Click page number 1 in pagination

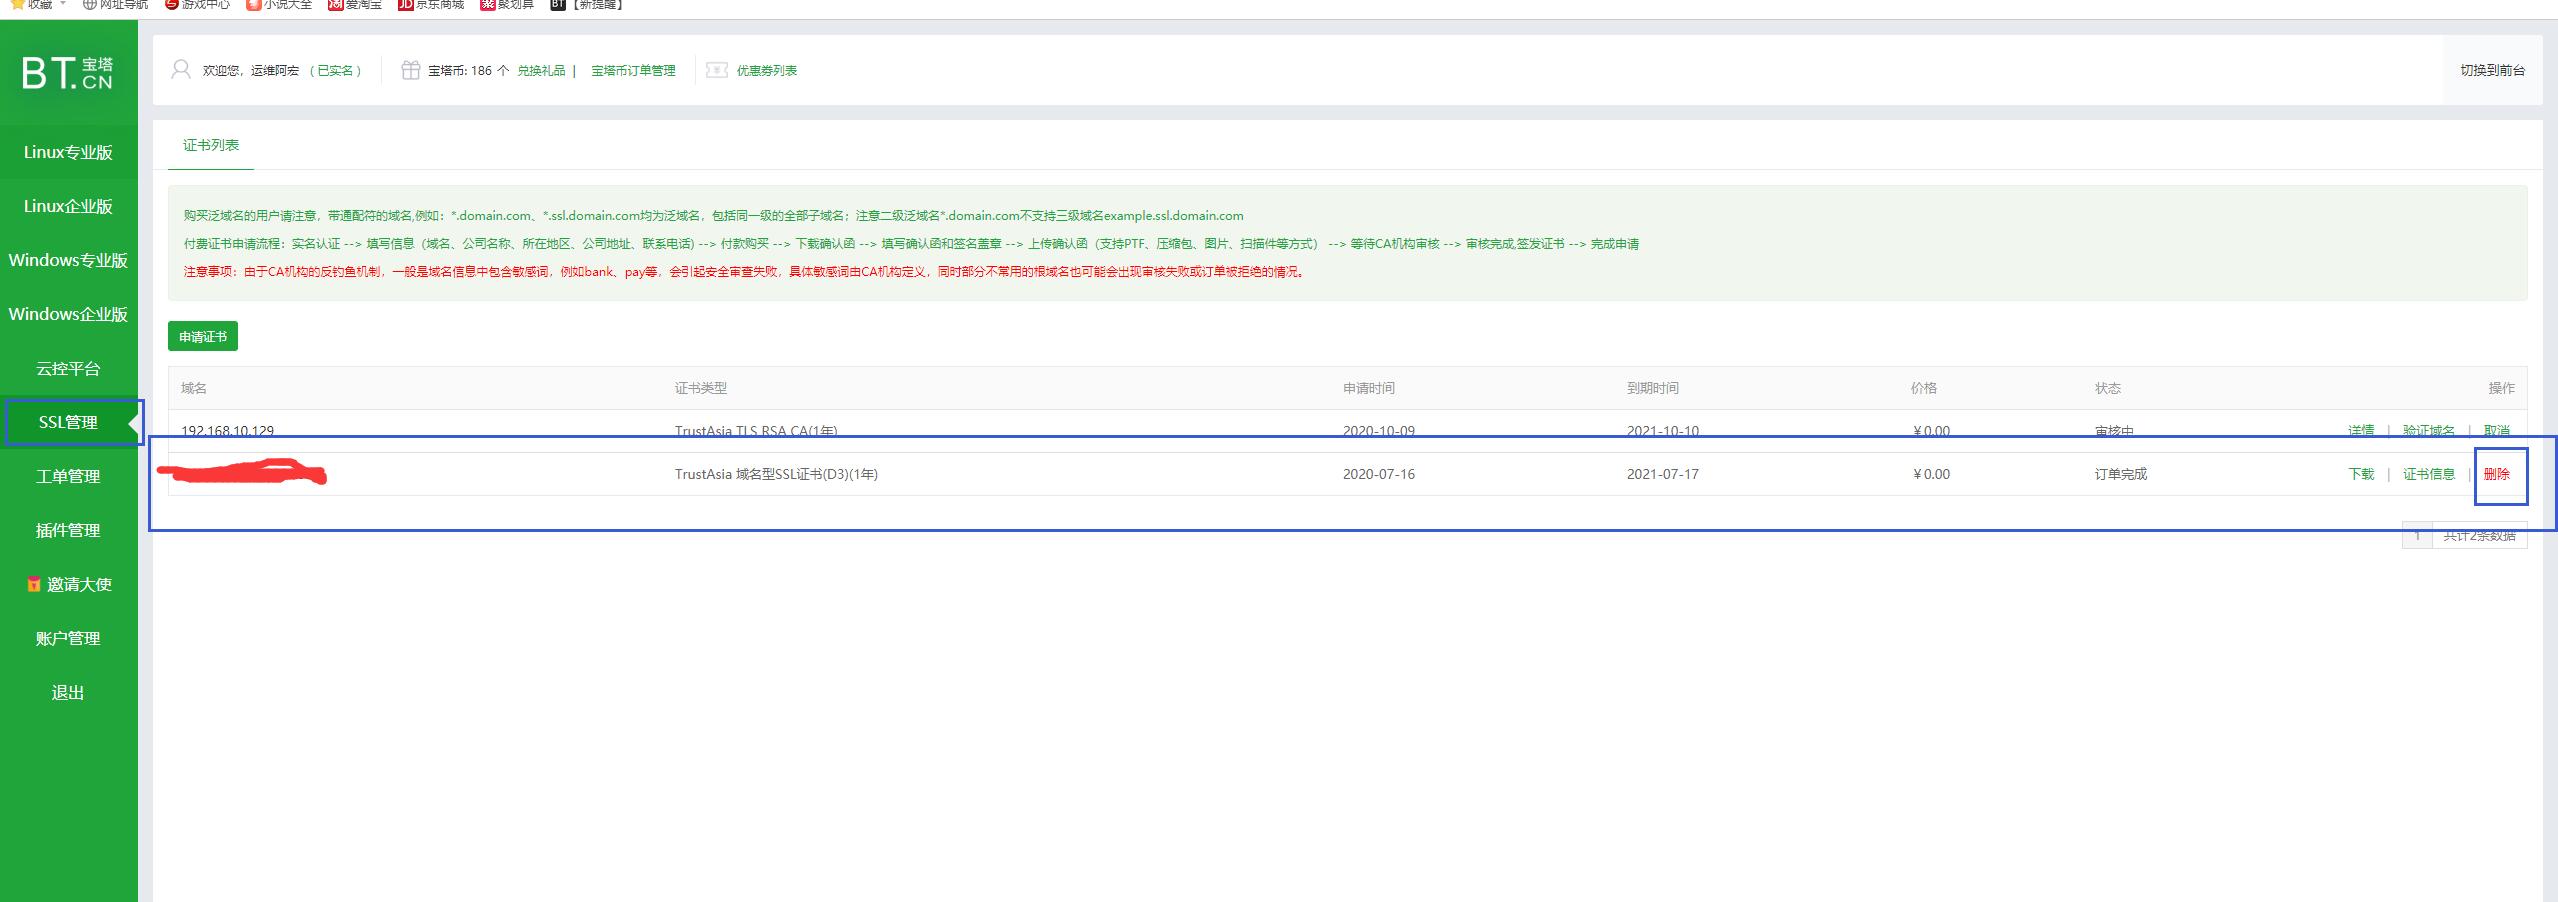[2417, 535]
